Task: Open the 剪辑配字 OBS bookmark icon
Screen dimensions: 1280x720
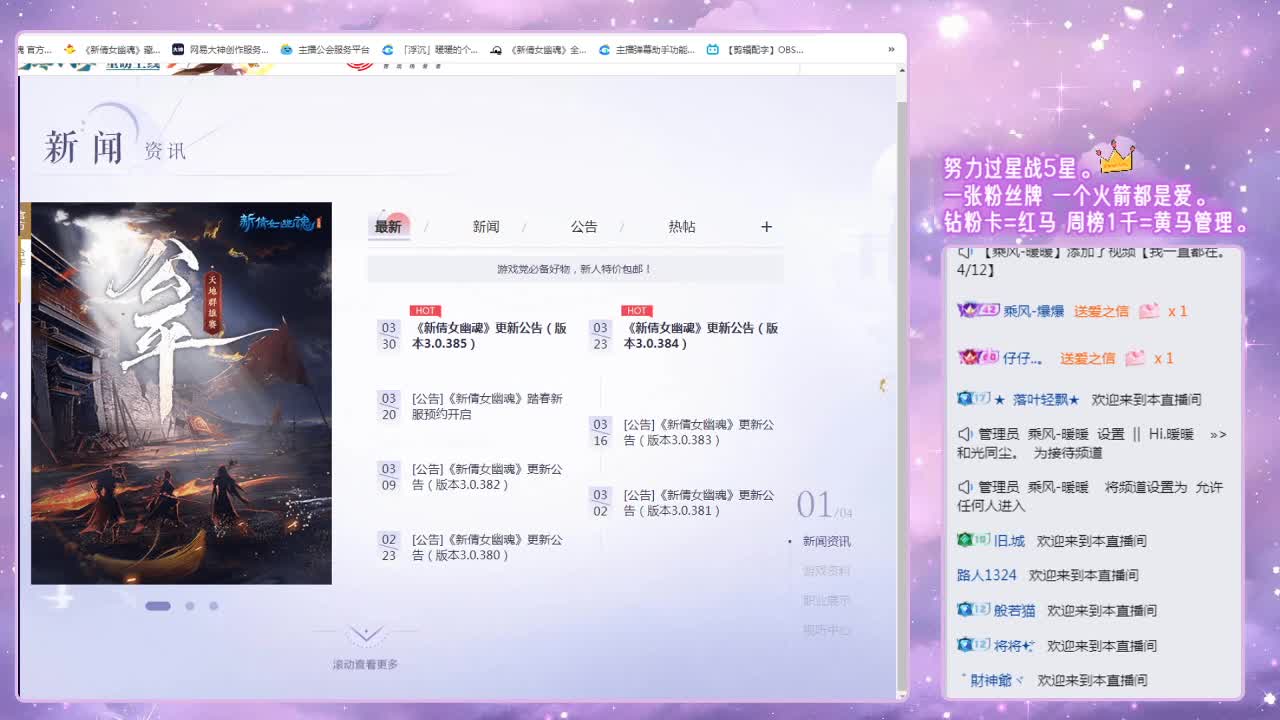Action: [x=712, y=49]
